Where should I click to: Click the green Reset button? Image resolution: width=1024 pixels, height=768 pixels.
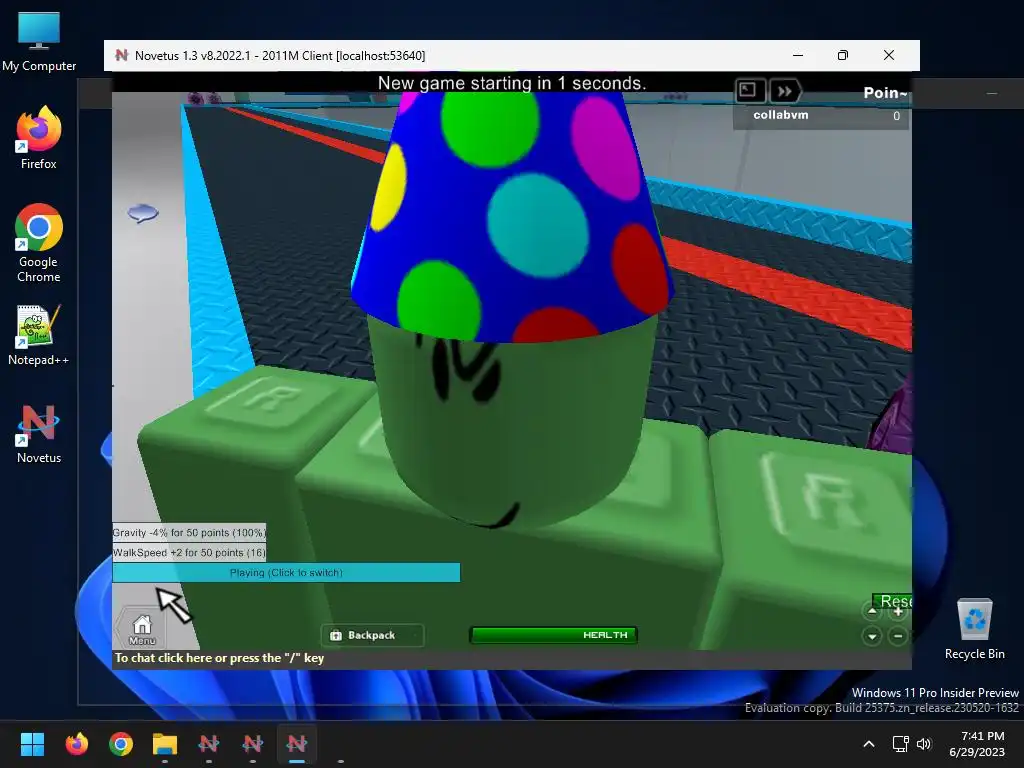pos(893,601)
